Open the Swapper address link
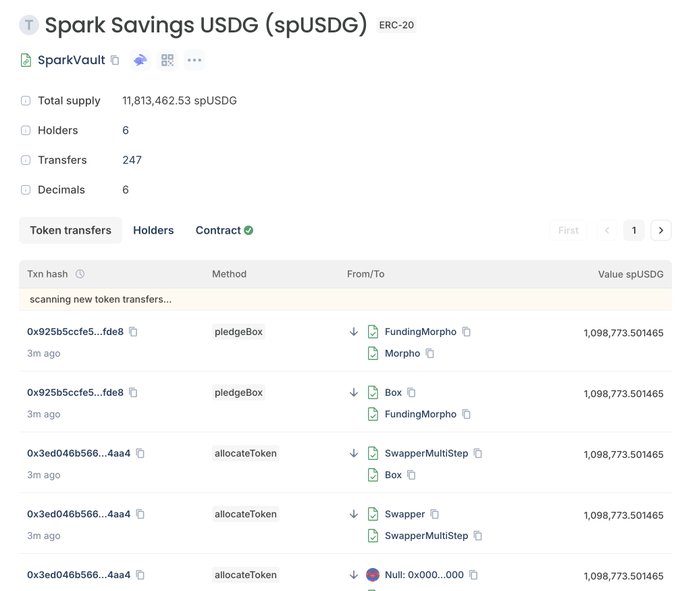Screen dimensions: 680x591 405,514
